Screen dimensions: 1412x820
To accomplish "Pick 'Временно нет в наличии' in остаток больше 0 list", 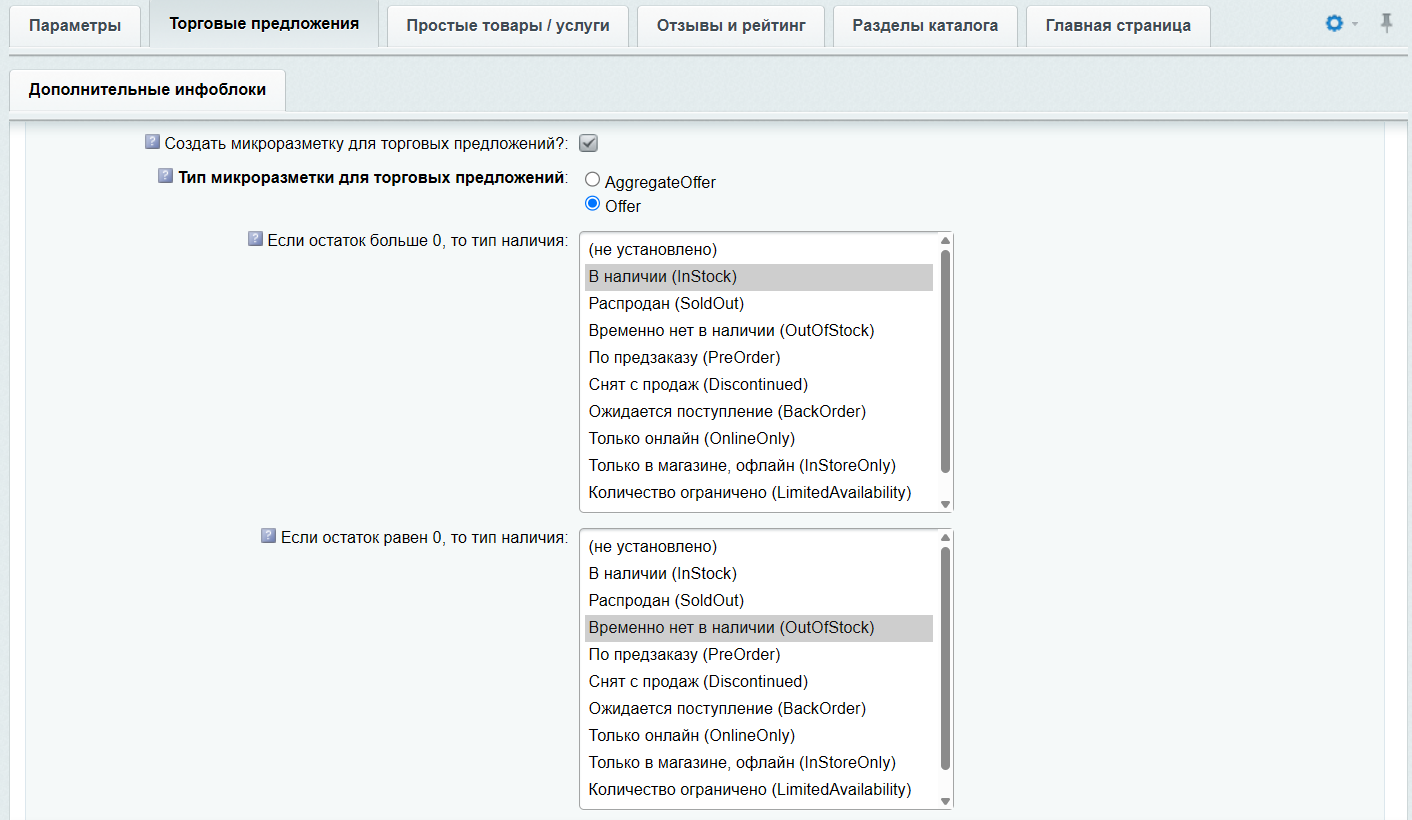I will tap(759, 331).
